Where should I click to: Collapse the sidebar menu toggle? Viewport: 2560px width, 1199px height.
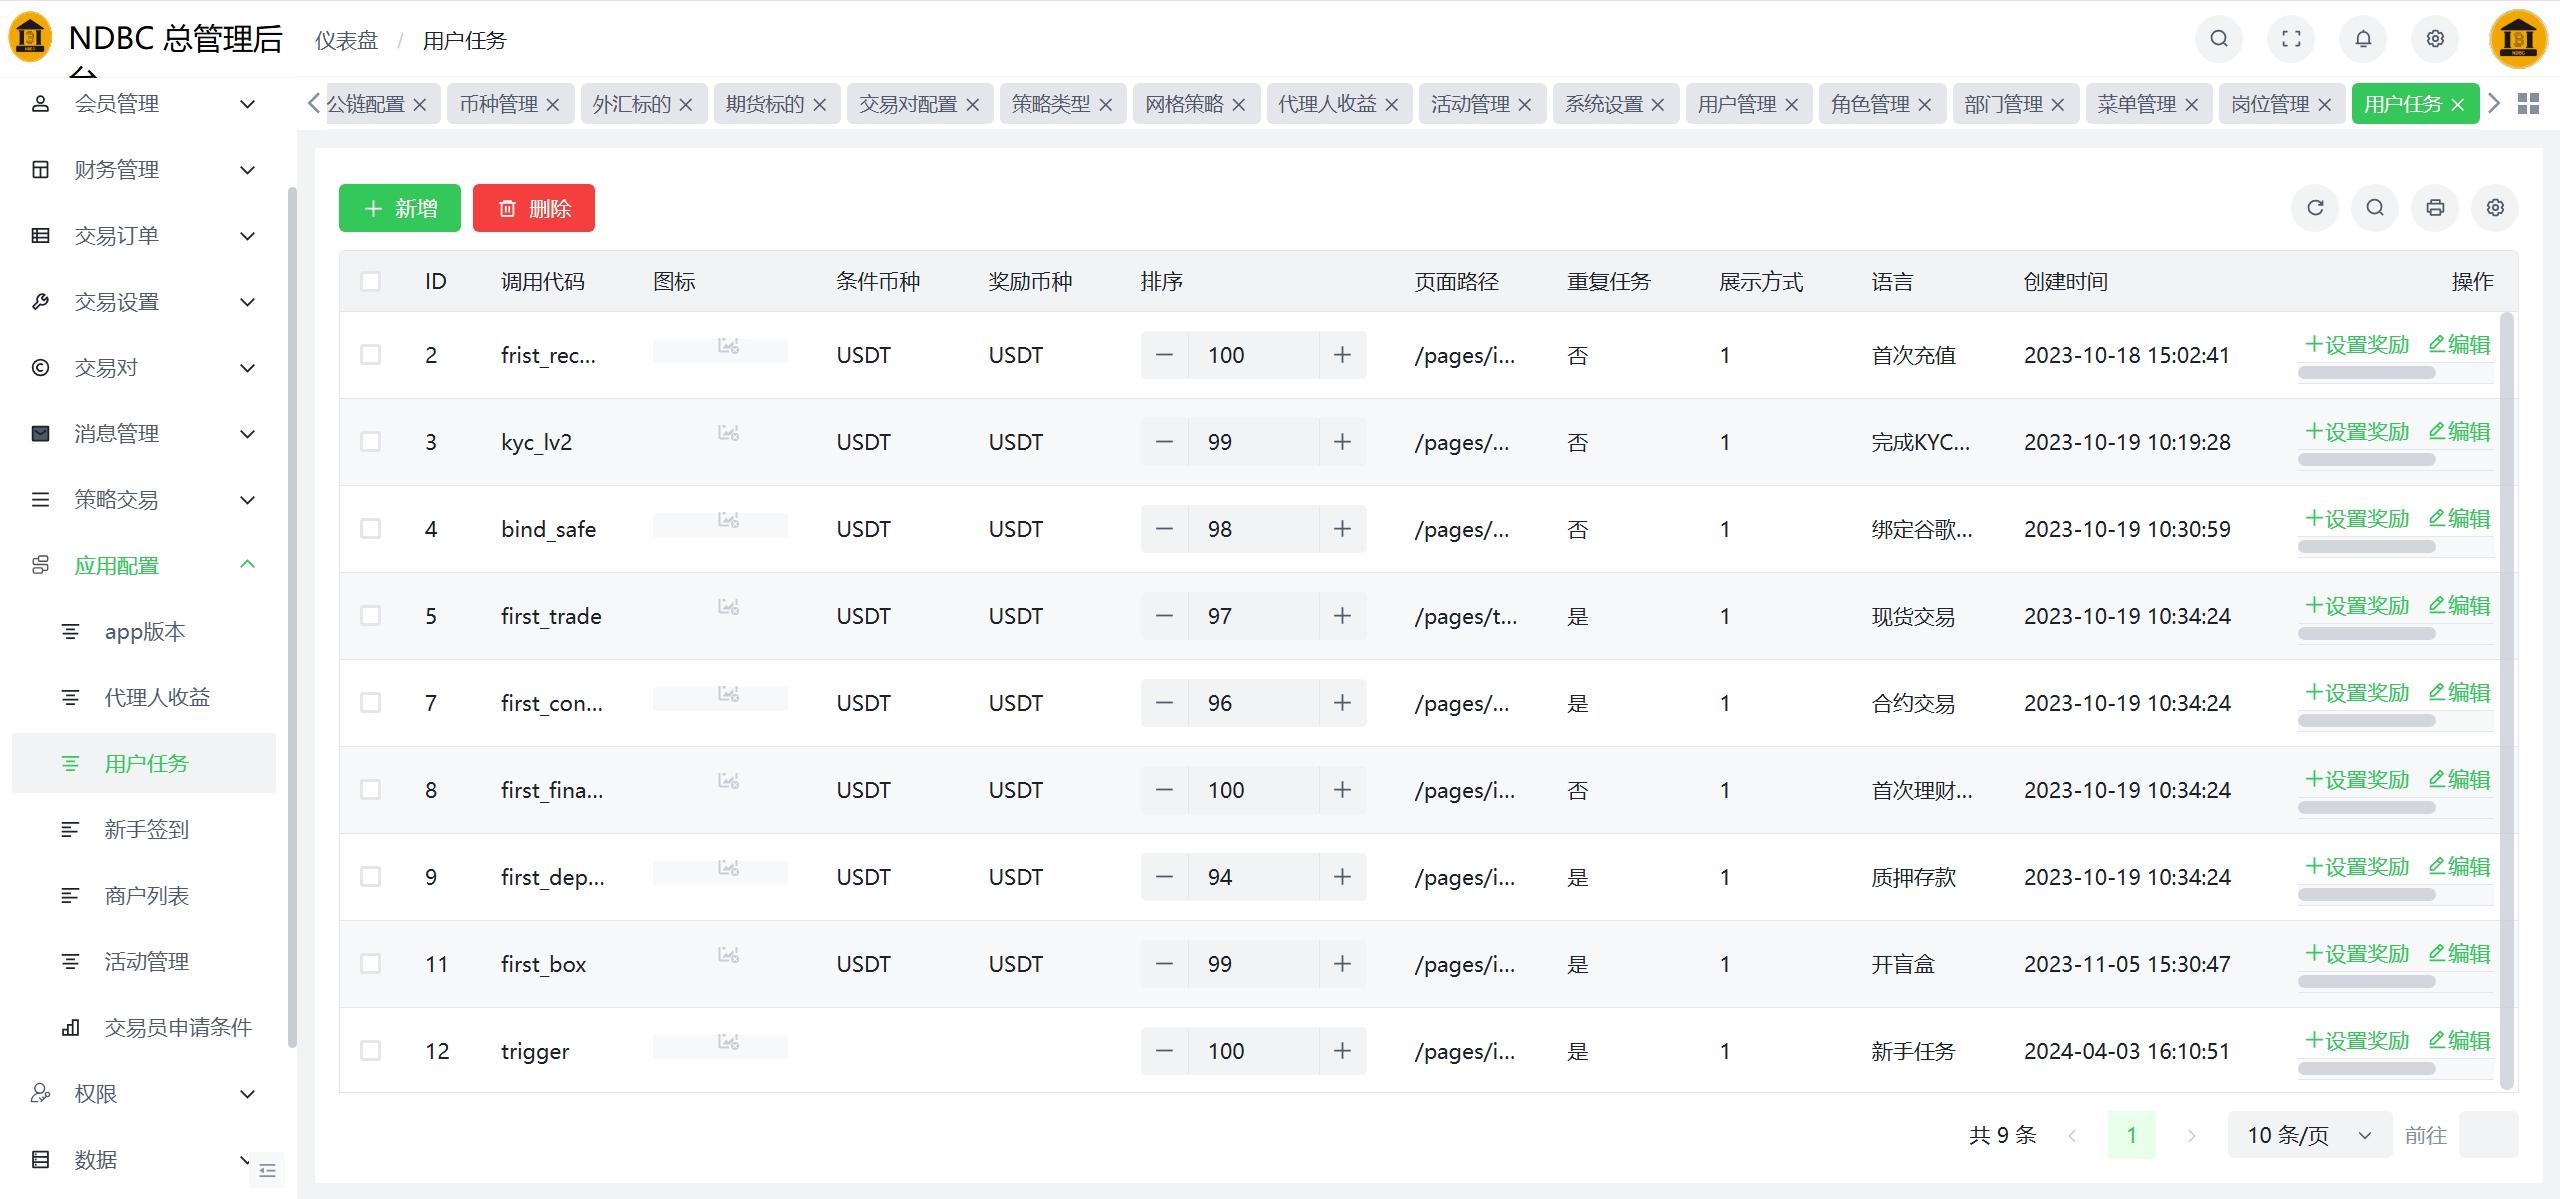[267, 1170]
